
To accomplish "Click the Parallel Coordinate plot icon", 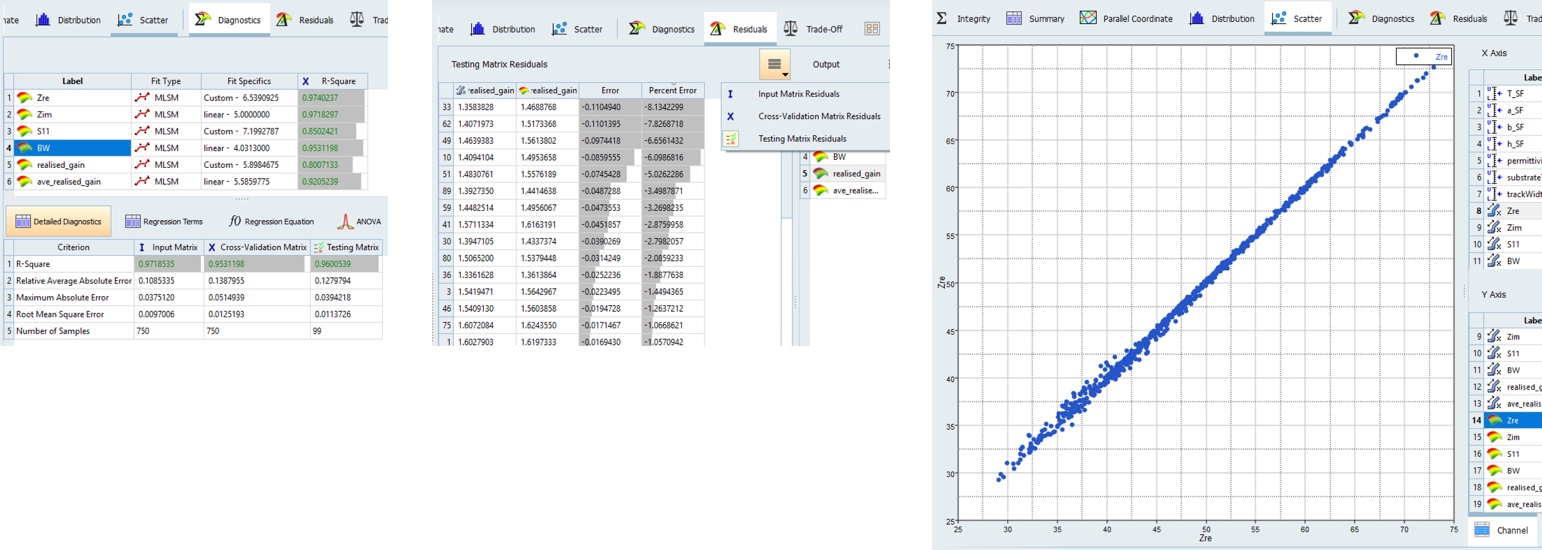I will tap(1088, 18).
